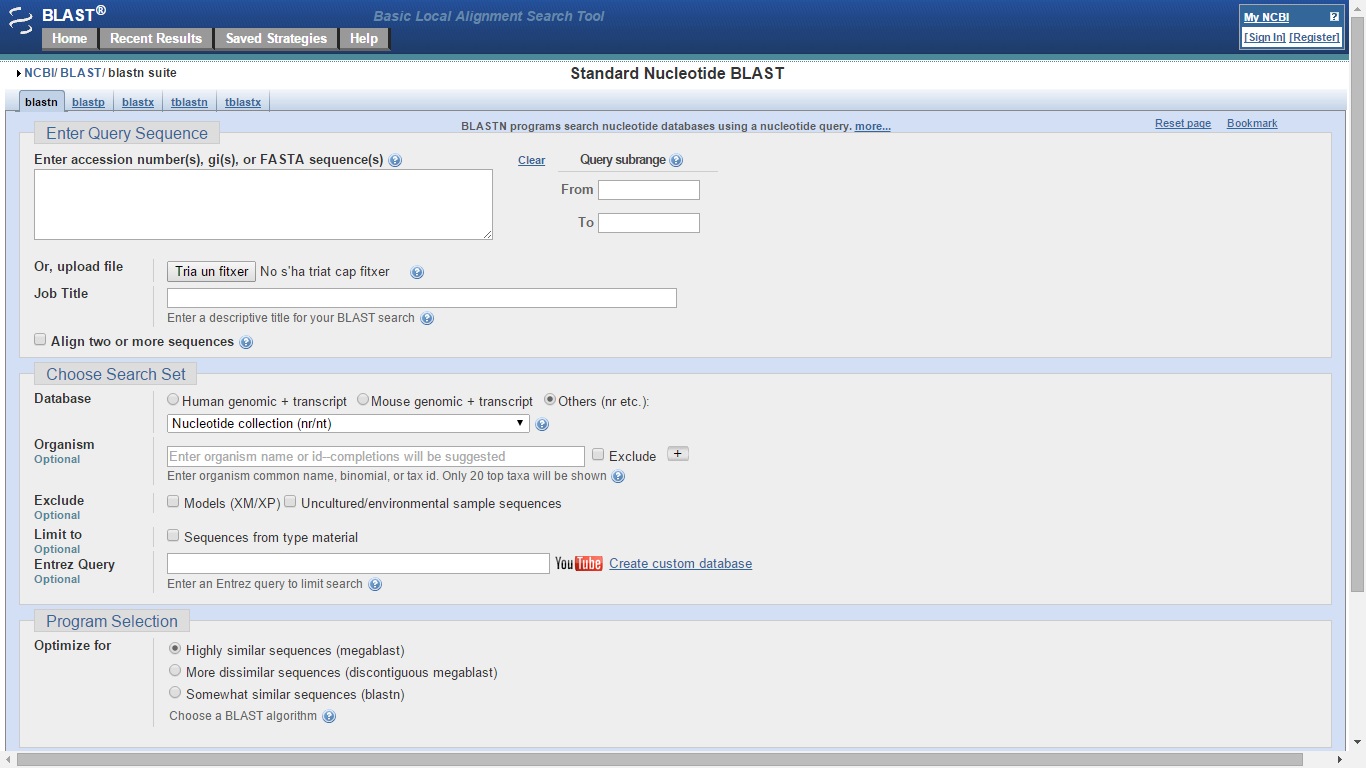This screenshot has width=1366, height=768.
Task: Open help icon beside Choose a BLAST algorithm
Action: pos(329,717)
